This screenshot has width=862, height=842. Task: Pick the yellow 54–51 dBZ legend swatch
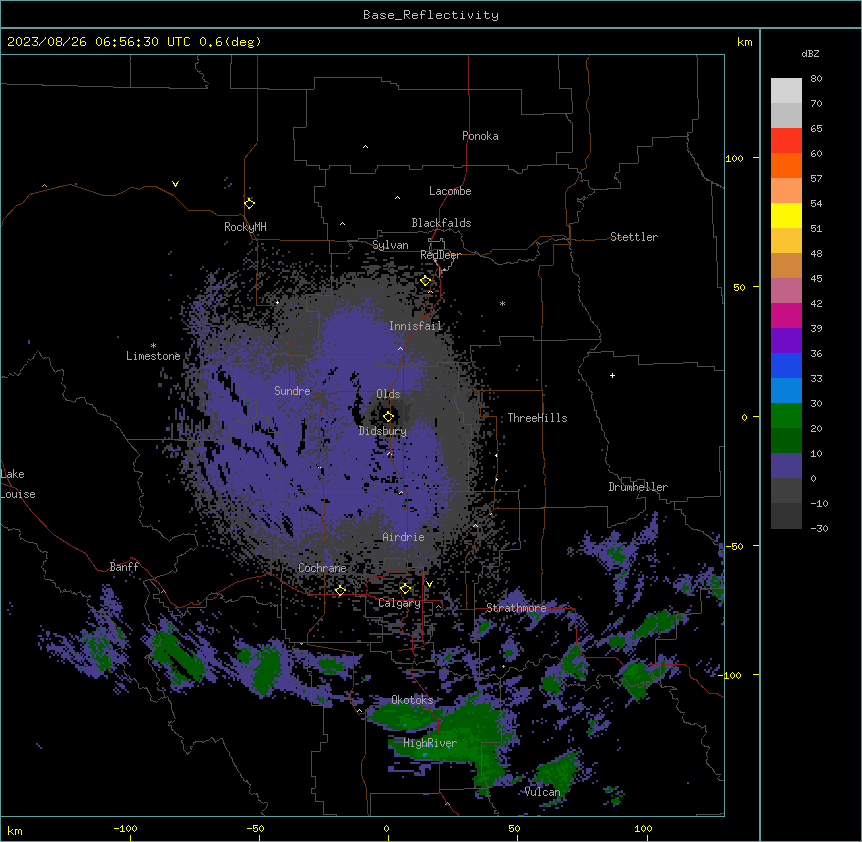[x=786, y=215]
